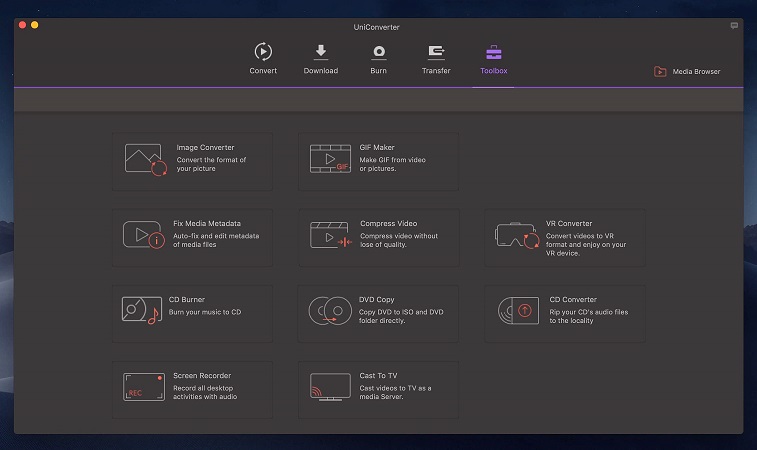Open the Download section icon
Viewport: 757px width, 450px height.
(x=321, y=52)
